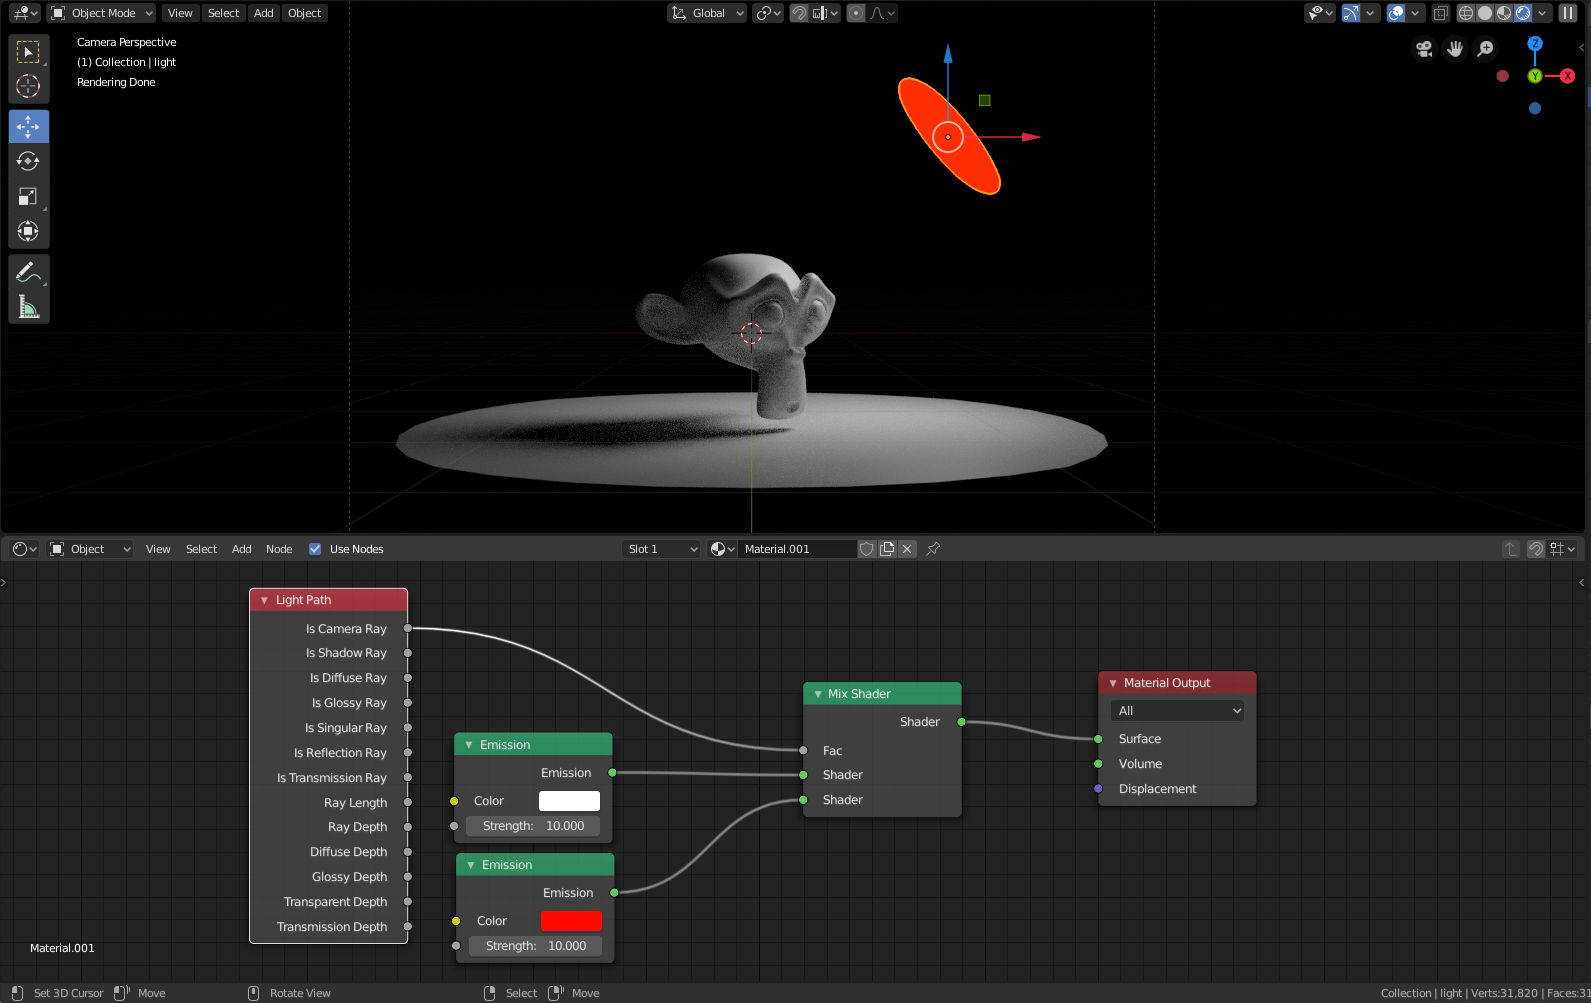The image size is (1591, 1003).
Task: Click the go to parent node tree icon
Action: click(x=1511, y=549)
